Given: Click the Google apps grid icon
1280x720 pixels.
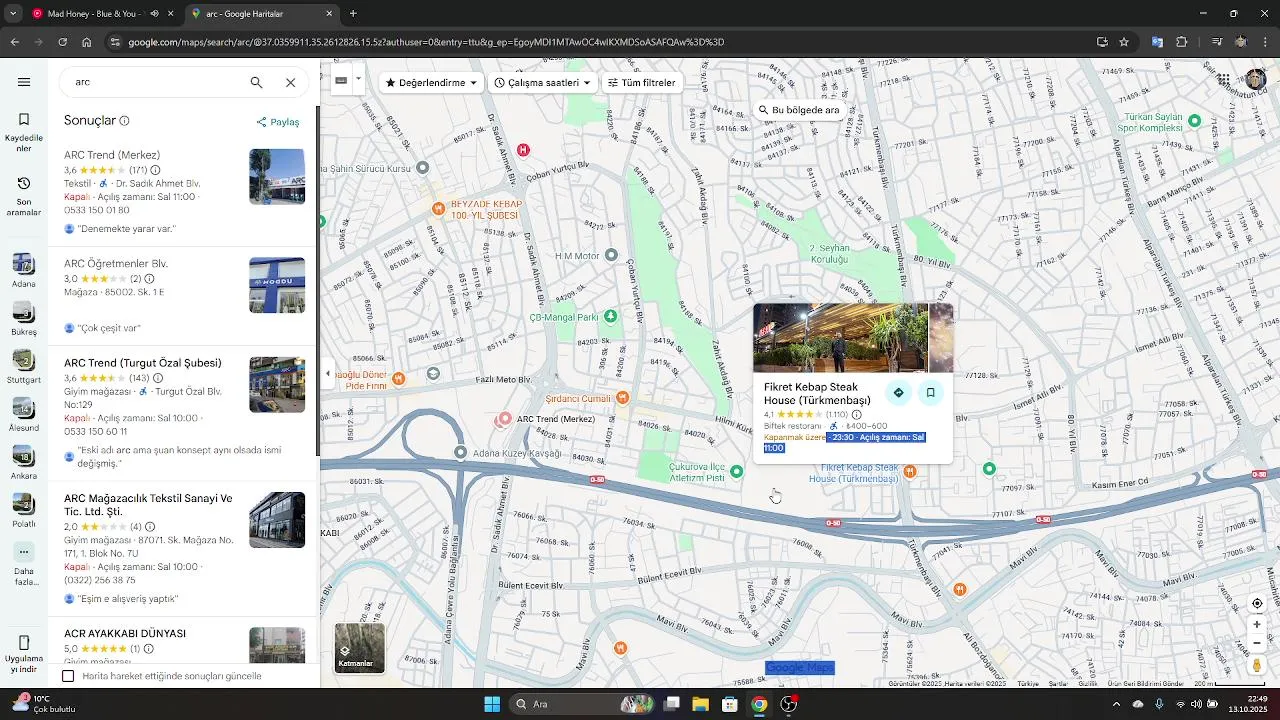Looking at the screenshot, I should (1223, 80).
